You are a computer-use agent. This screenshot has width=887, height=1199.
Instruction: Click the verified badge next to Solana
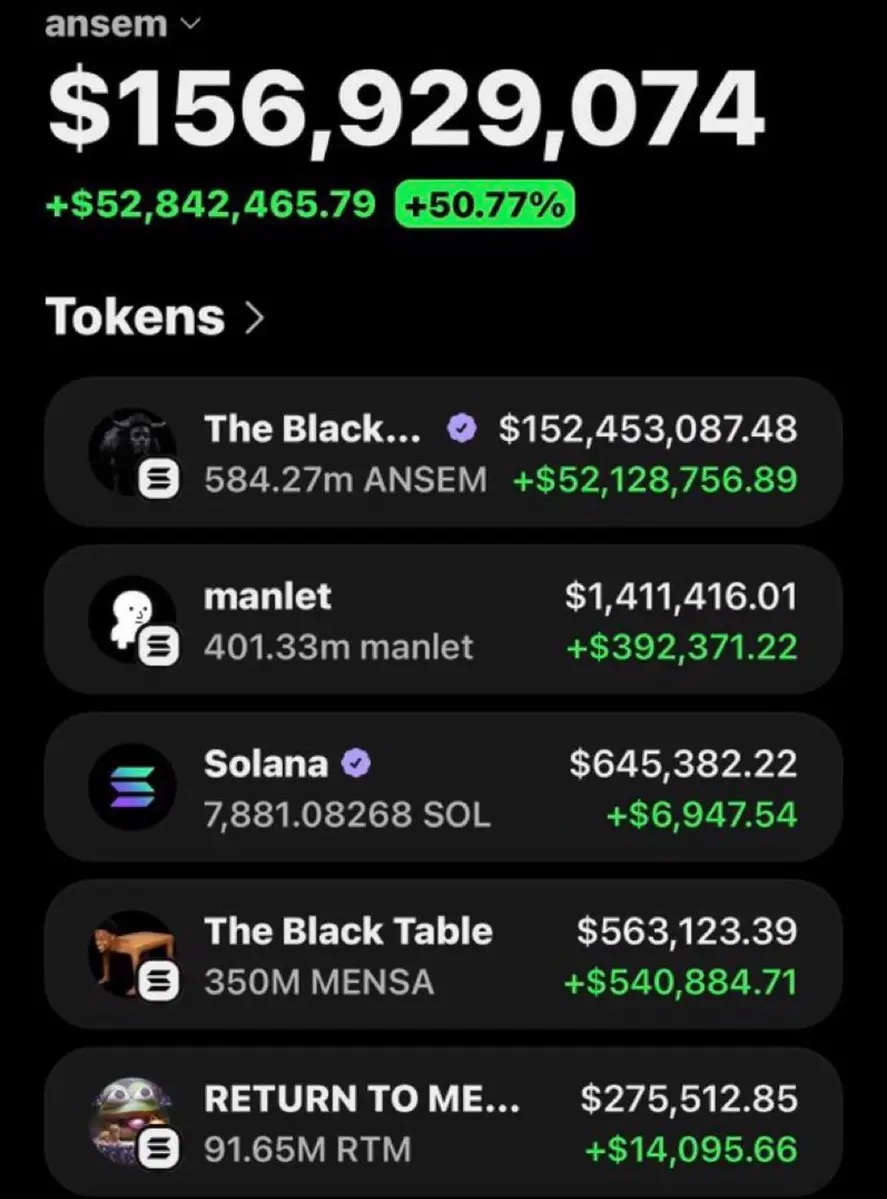356,763
